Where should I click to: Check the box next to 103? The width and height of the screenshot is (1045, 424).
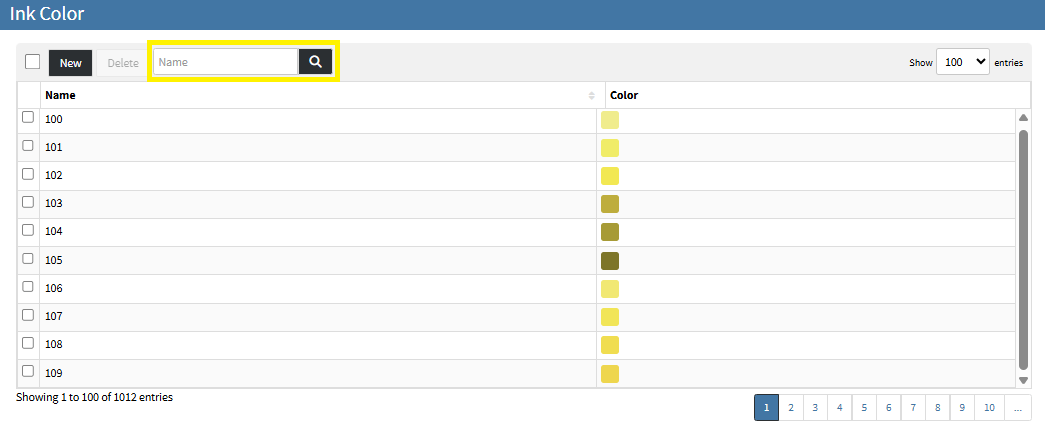pos(28,202)
